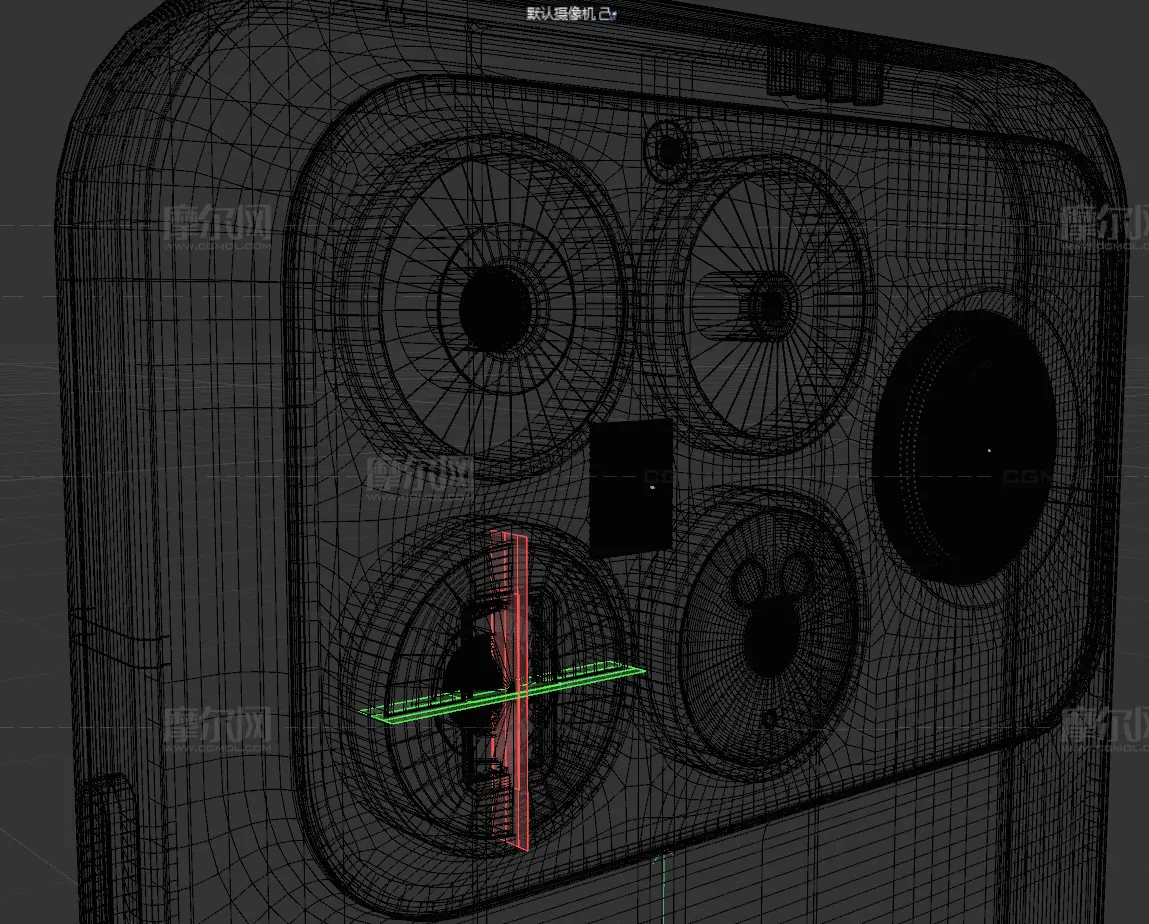
Task: Click the camera lock icon beside 默认摄像机
Action: (x=613, y=13)
